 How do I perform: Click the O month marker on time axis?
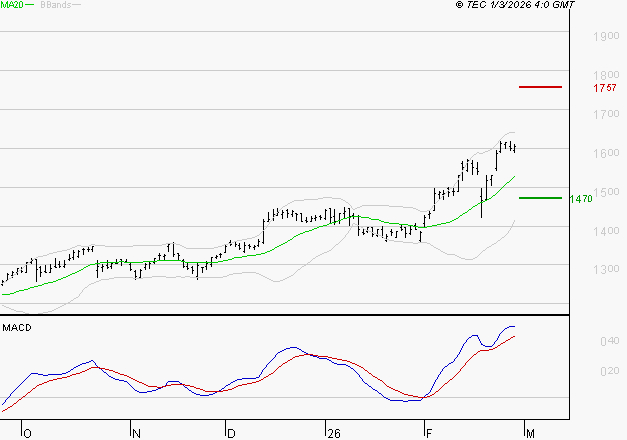[28, 434]
